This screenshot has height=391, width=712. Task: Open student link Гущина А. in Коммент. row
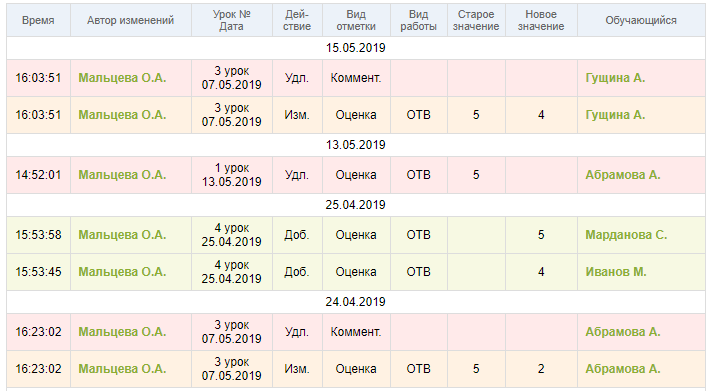pos(615,78)
